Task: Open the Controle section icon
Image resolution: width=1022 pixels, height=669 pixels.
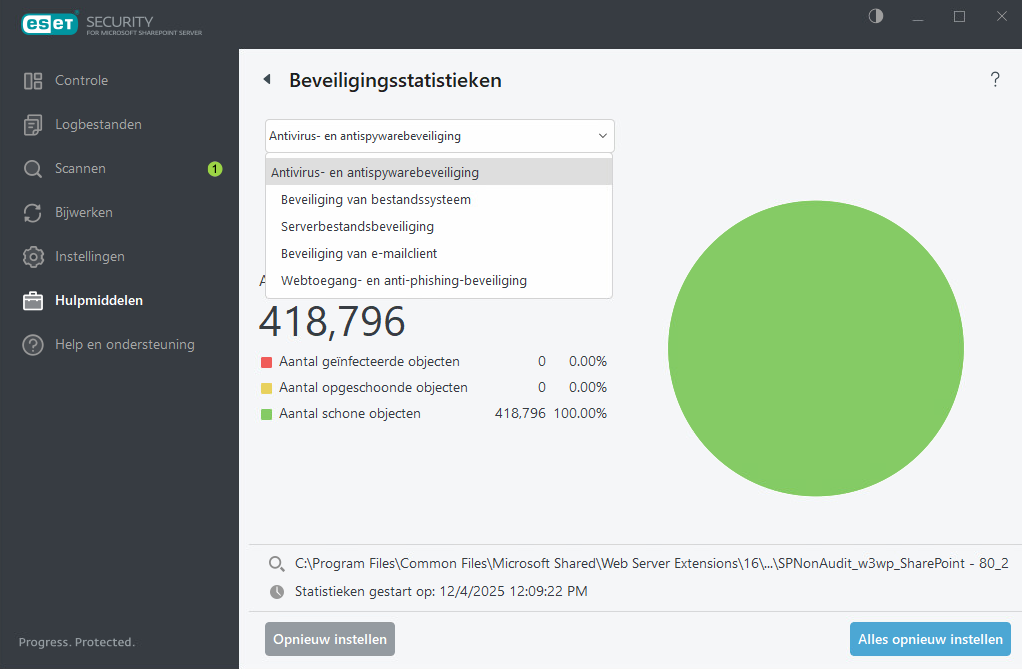Action: click(33, 80)
